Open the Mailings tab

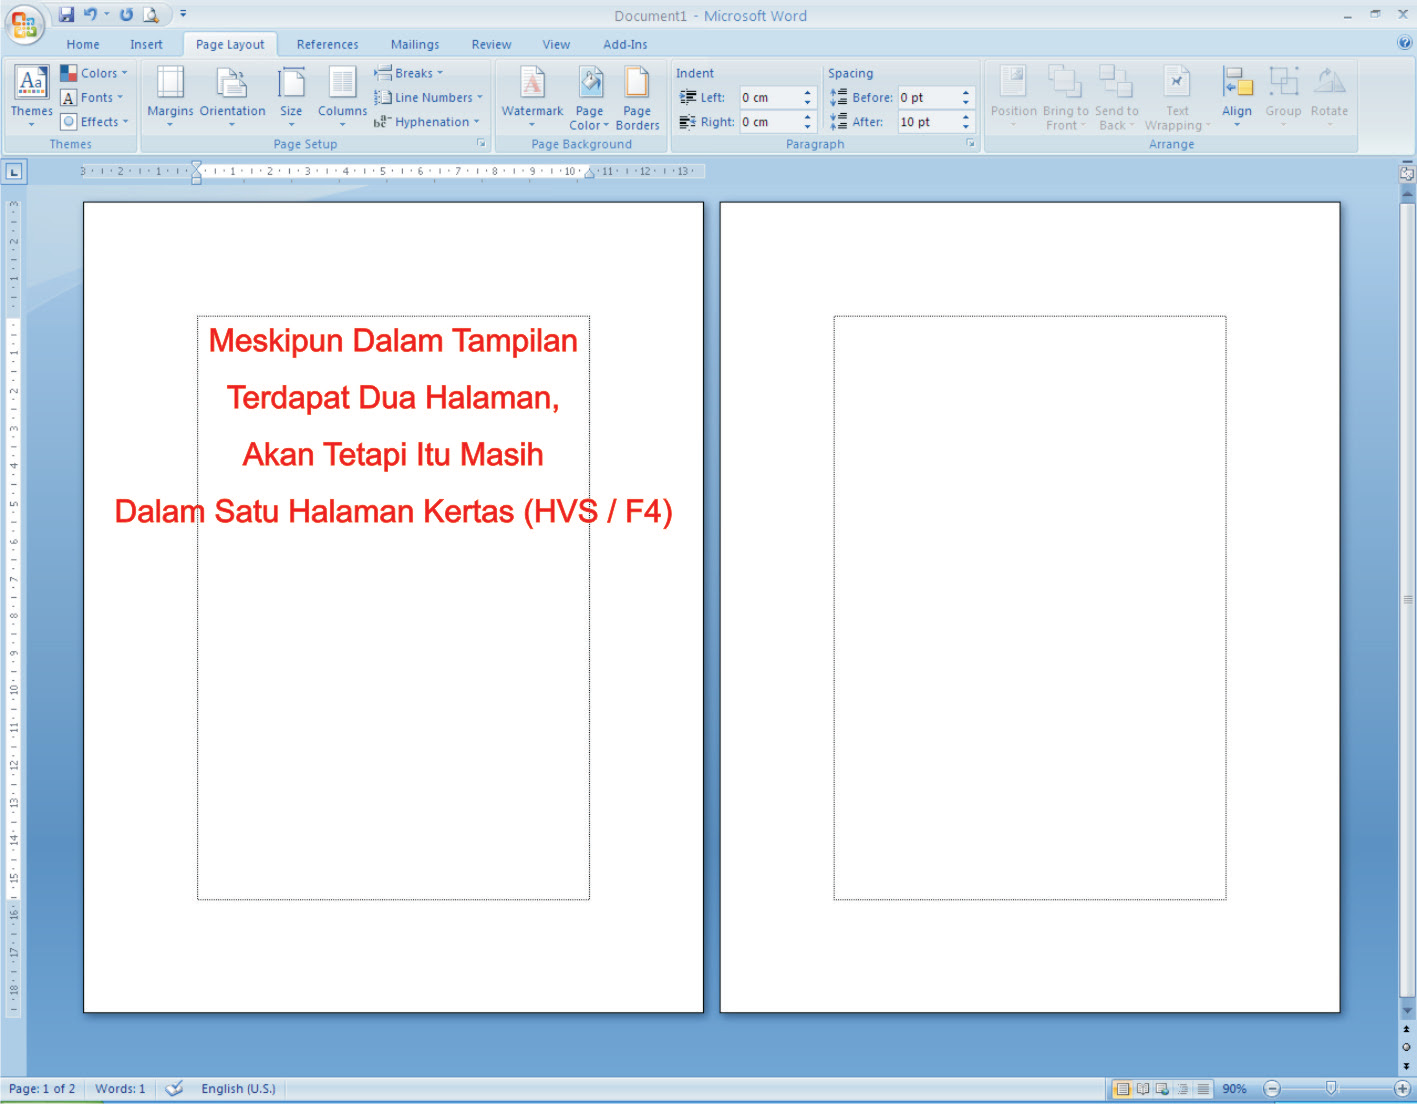[415, 45]
